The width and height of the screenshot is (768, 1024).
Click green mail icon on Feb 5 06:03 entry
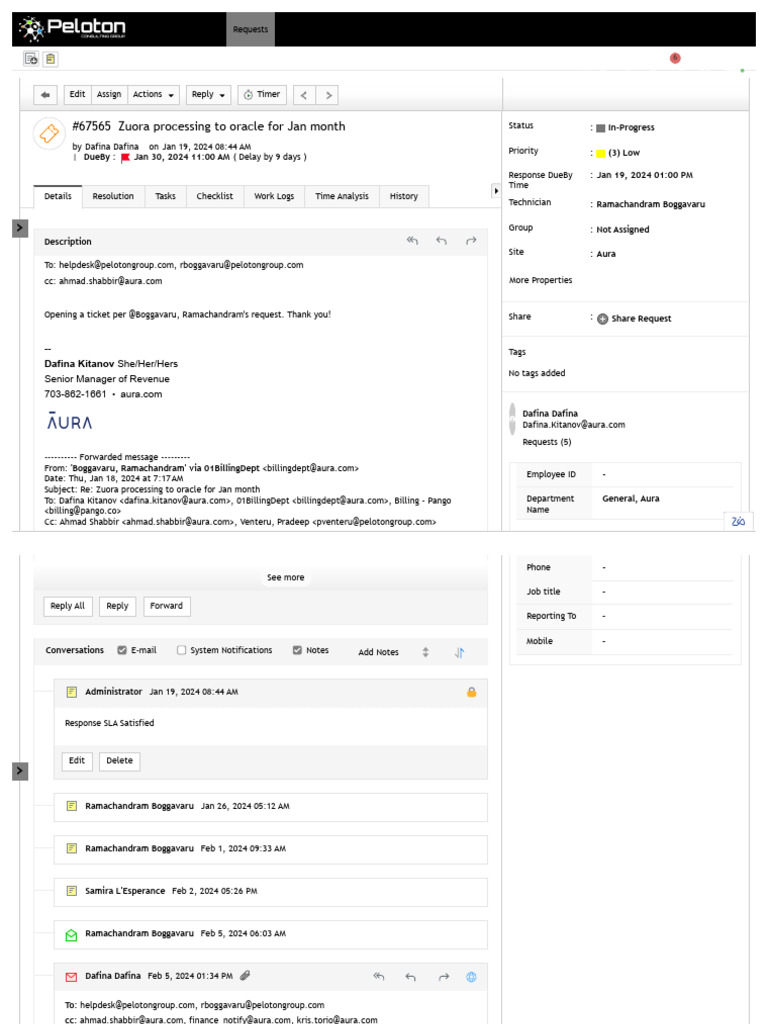[72, 935]
